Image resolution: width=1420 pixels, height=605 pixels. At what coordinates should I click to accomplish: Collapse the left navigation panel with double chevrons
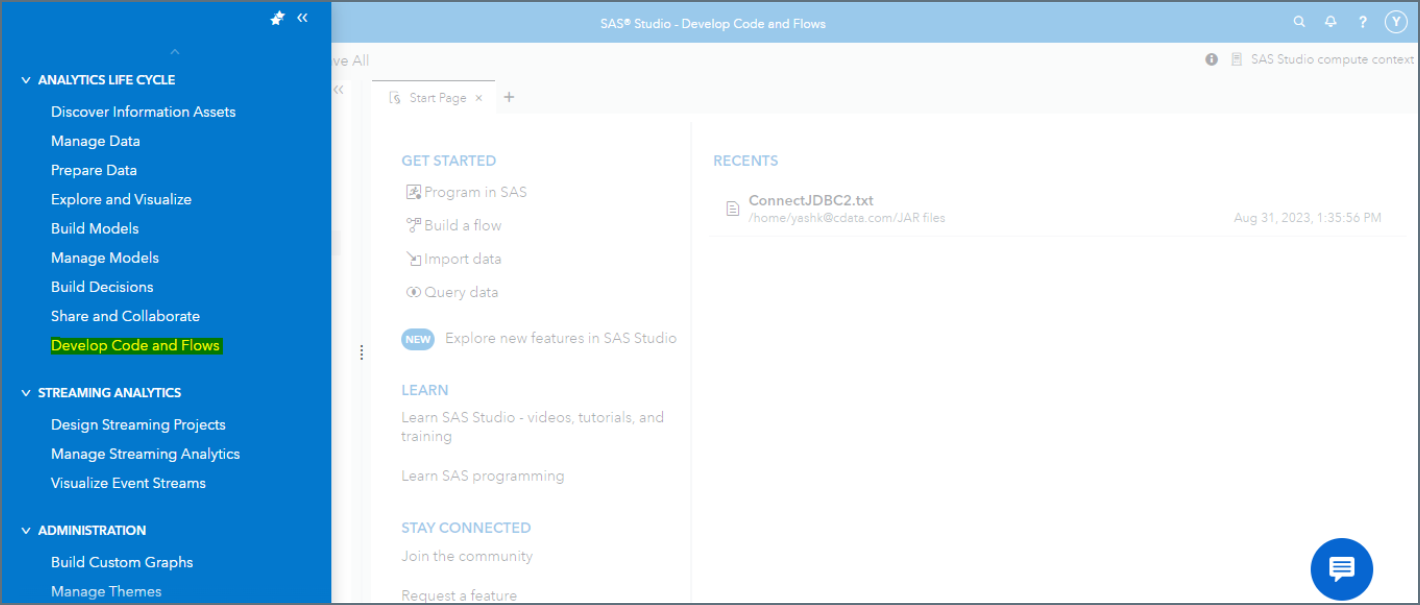click(x=303, y=17)
